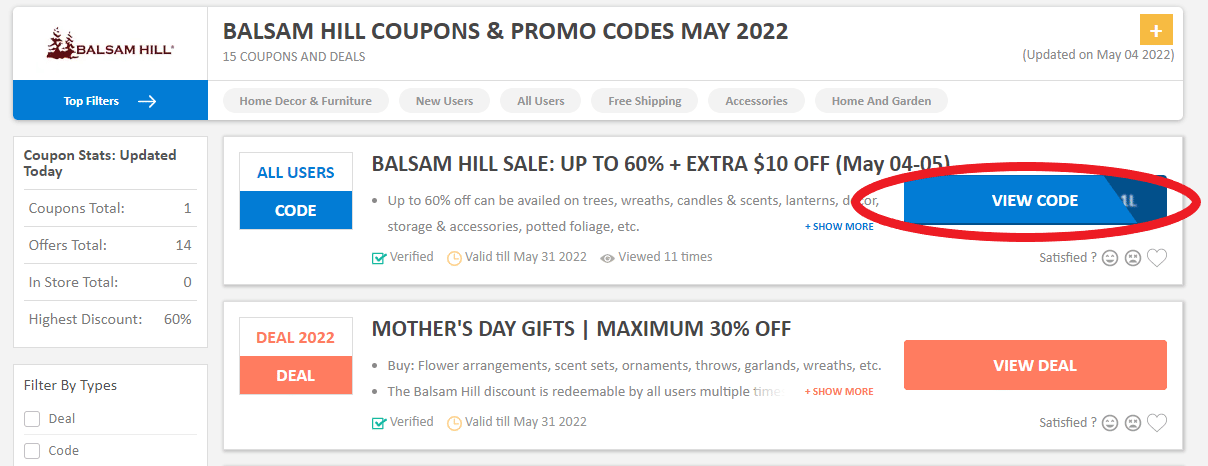The image size is (1208, 466).
Task: Select the Free Shipping filter tag
Action: click(x=644, y=101)
